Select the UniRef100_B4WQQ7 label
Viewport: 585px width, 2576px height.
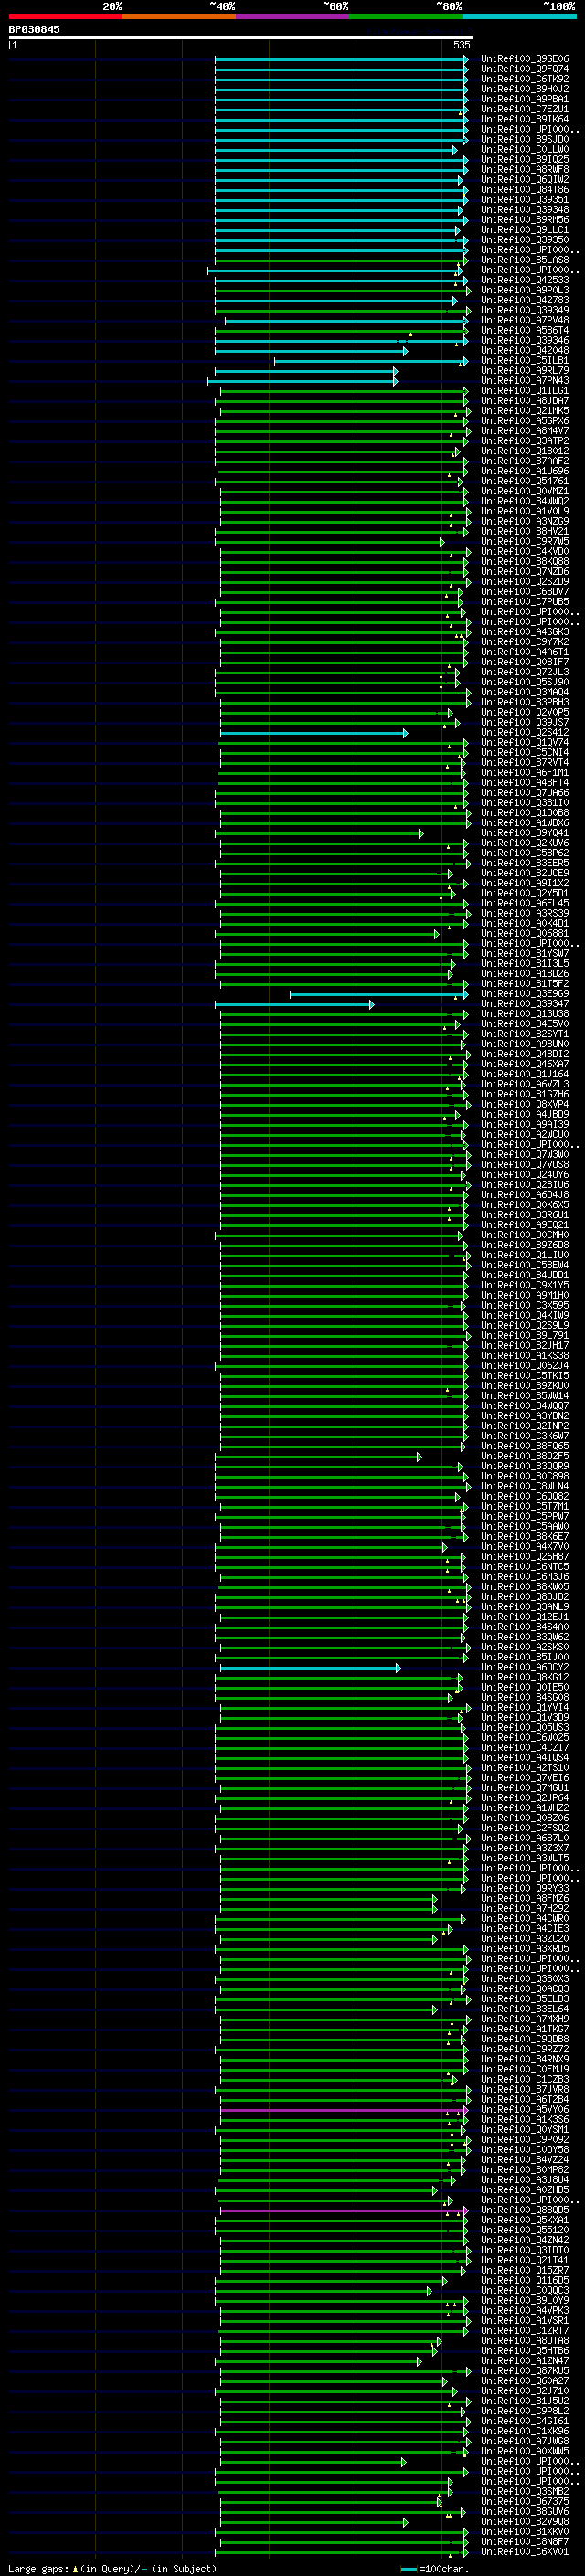[x=524, y=1405]
